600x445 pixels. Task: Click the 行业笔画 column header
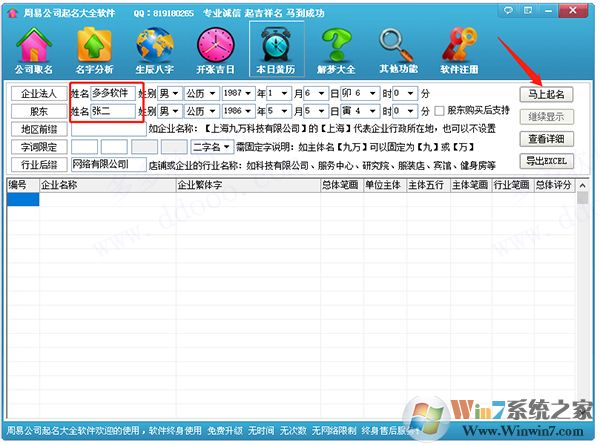pos(513,185)
